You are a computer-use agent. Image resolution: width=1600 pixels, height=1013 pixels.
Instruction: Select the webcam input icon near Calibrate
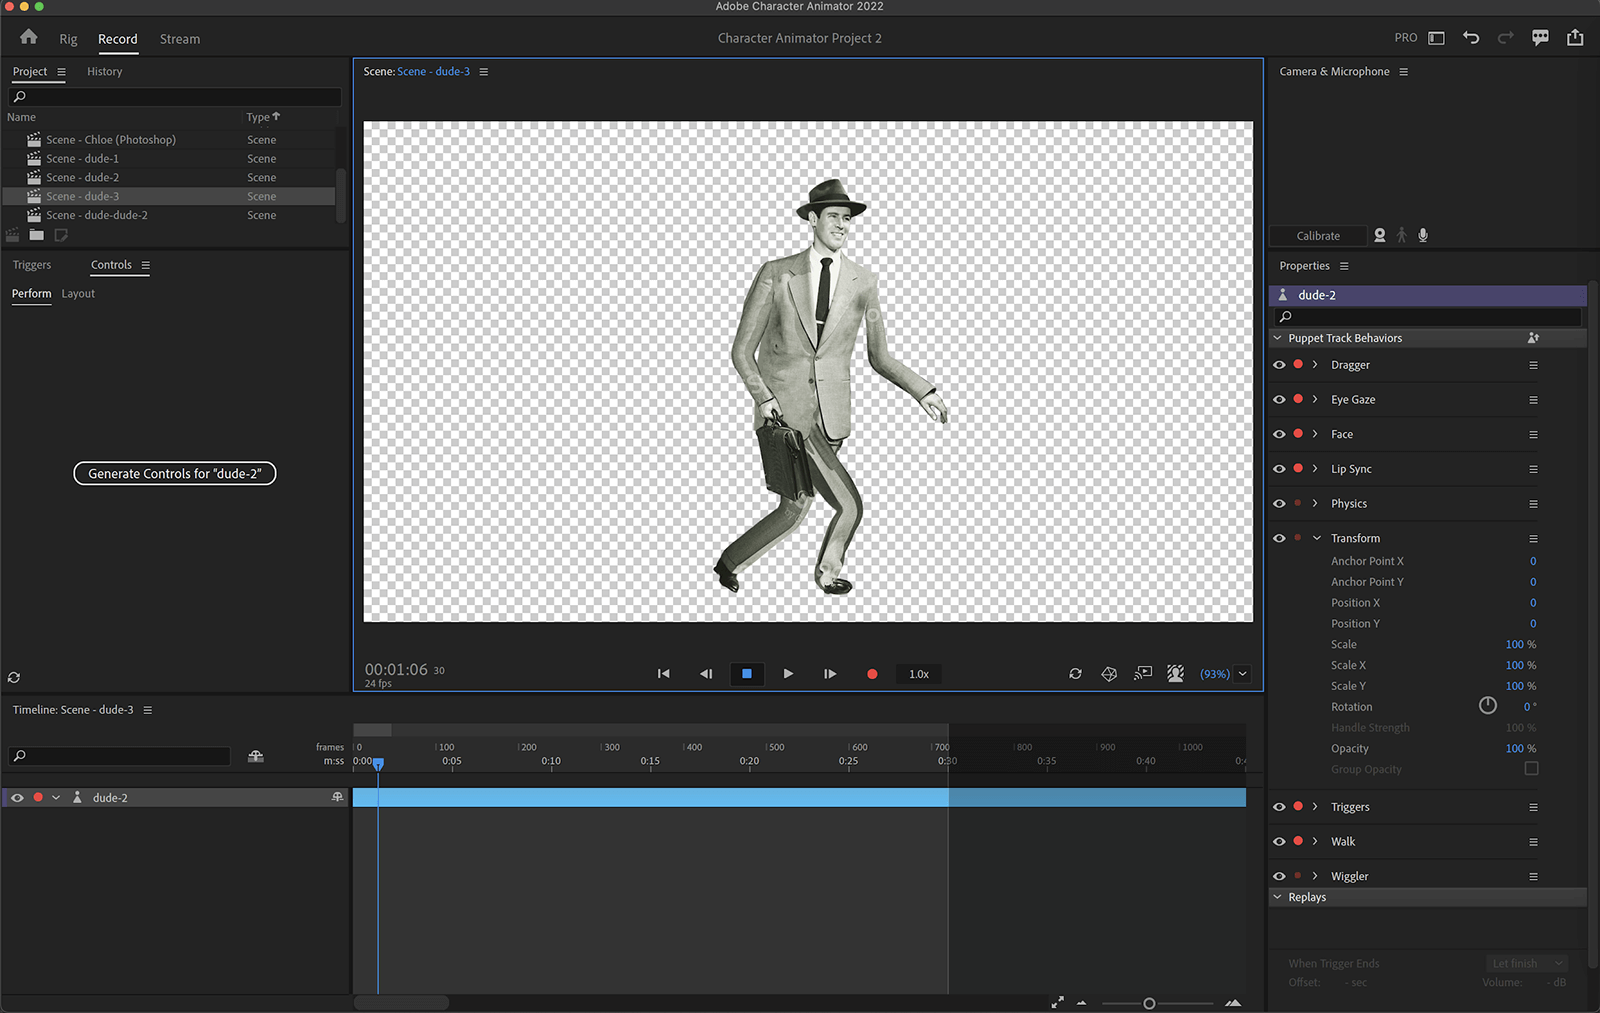(x=1380, y=235)
